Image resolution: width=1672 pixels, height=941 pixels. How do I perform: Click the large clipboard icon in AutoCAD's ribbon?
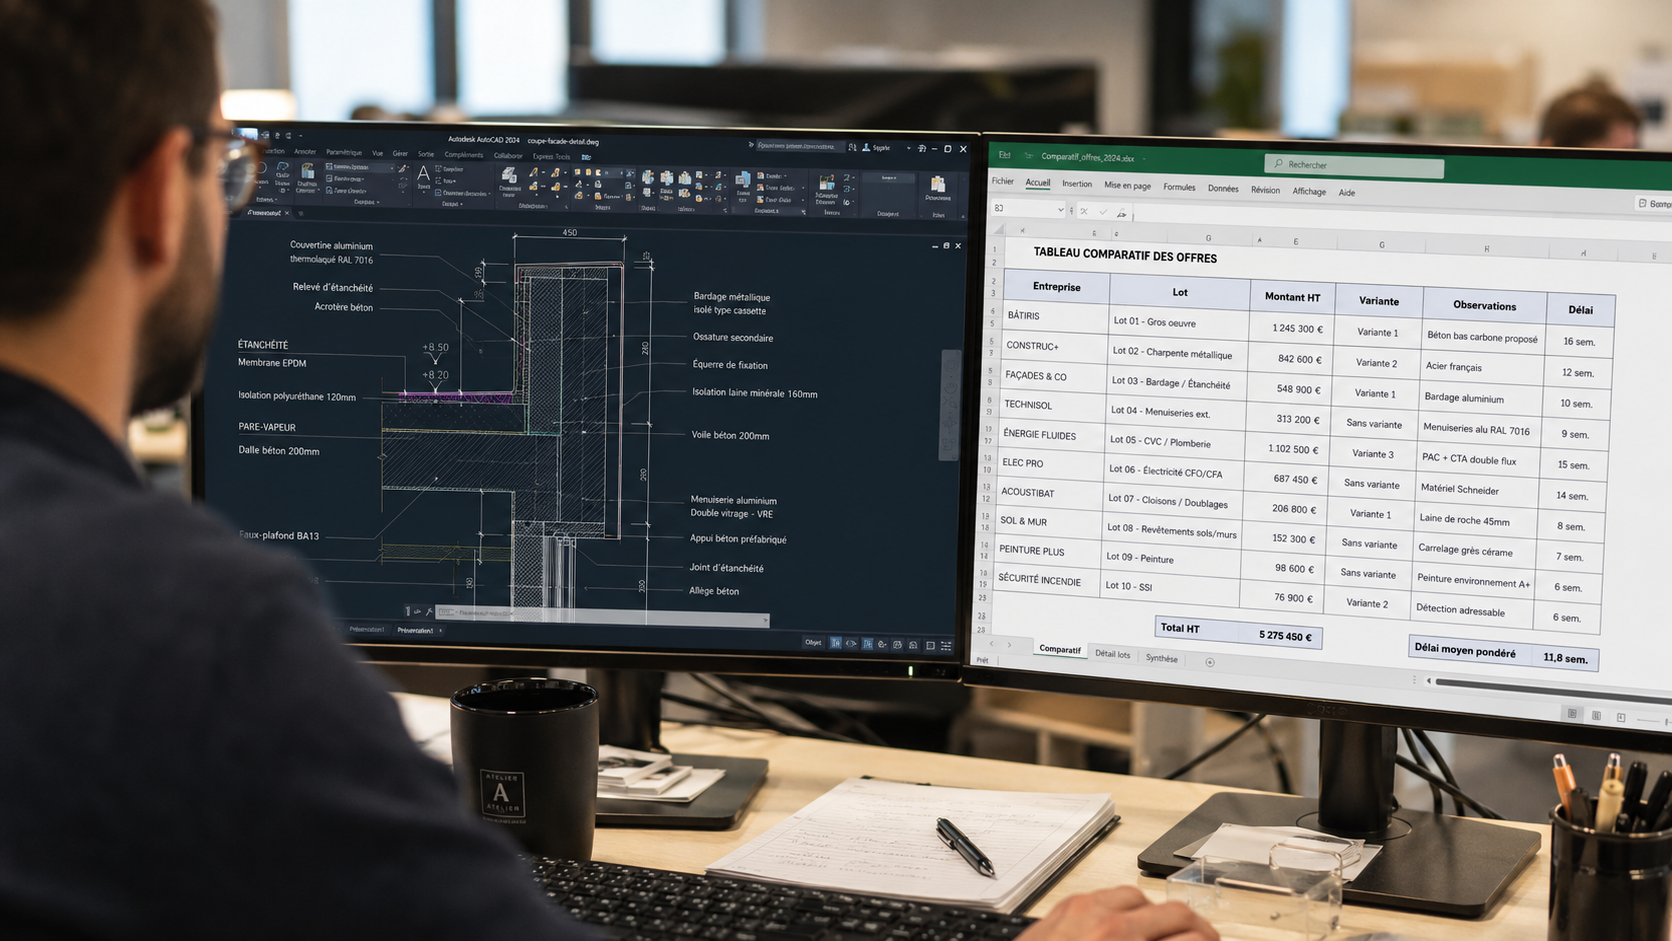click(937, 184)
